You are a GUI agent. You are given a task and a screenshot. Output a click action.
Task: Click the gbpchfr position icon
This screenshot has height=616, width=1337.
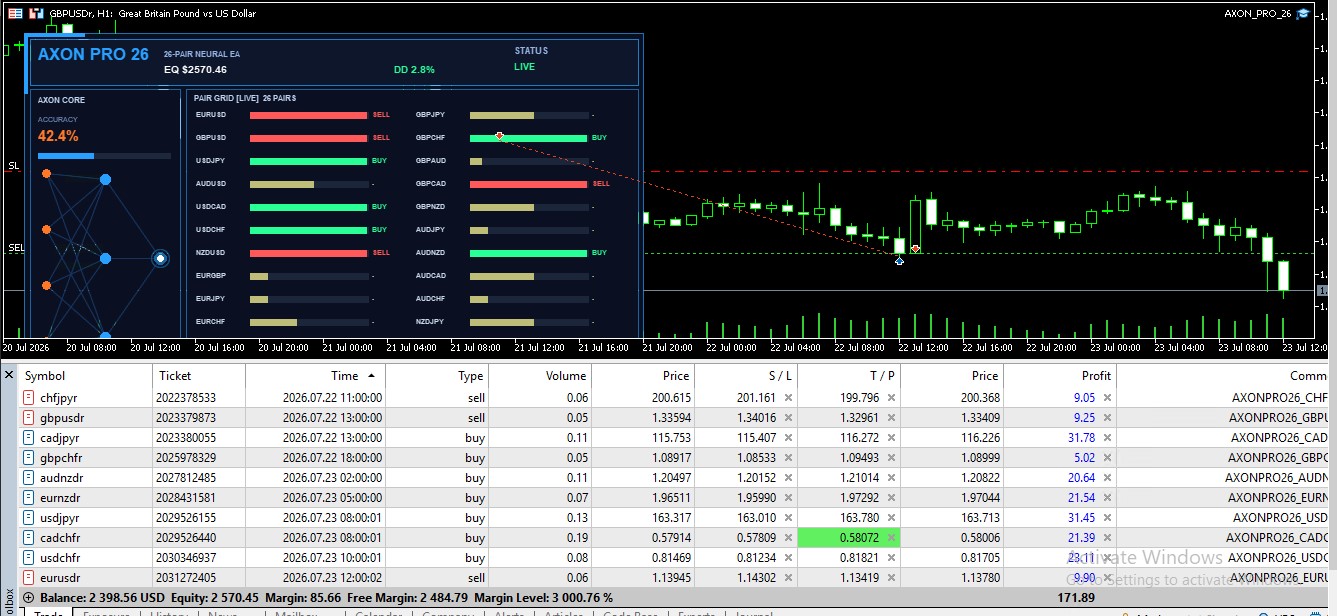click(29, 458)
